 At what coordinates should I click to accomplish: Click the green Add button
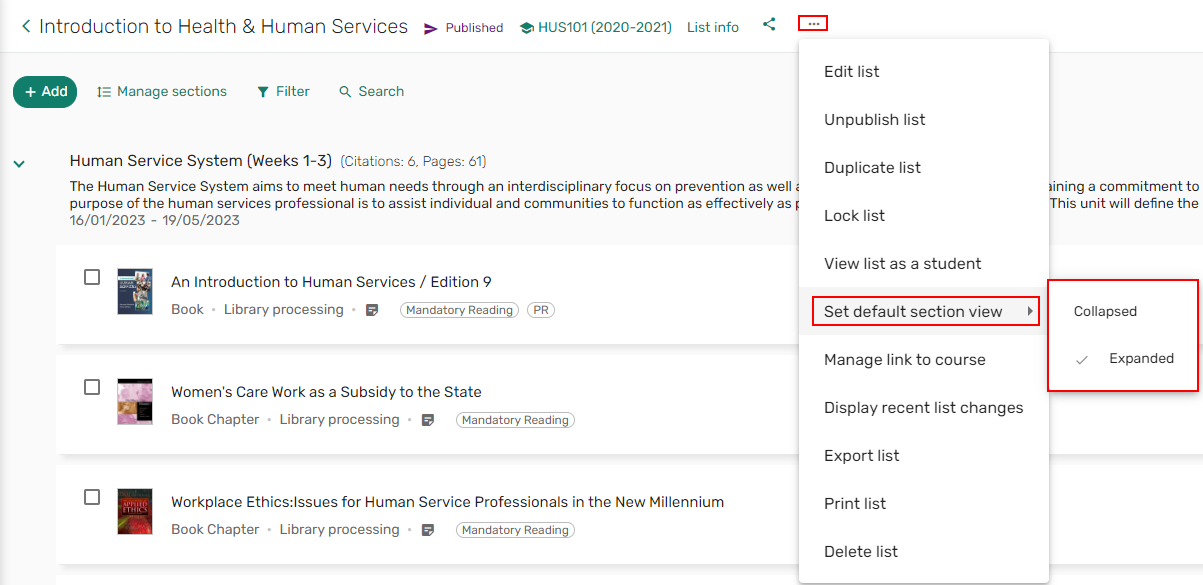tap(45, 92)
